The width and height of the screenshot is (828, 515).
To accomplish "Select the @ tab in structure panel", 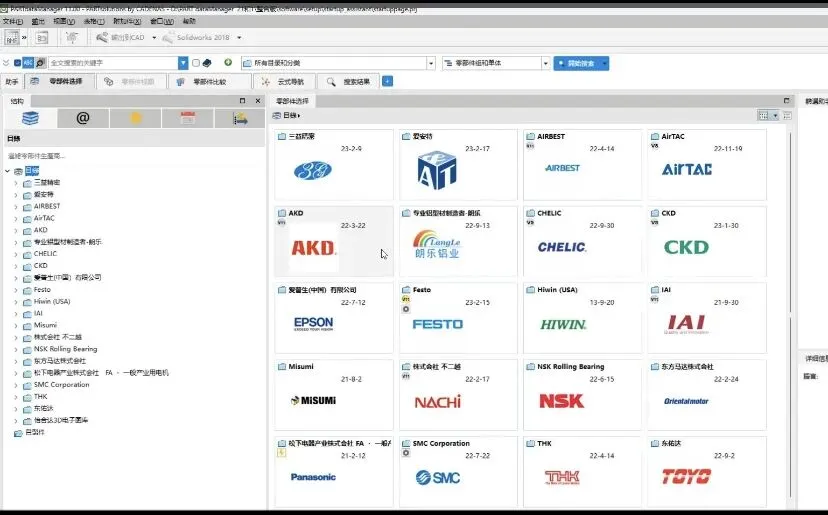I will coord(83,118).
